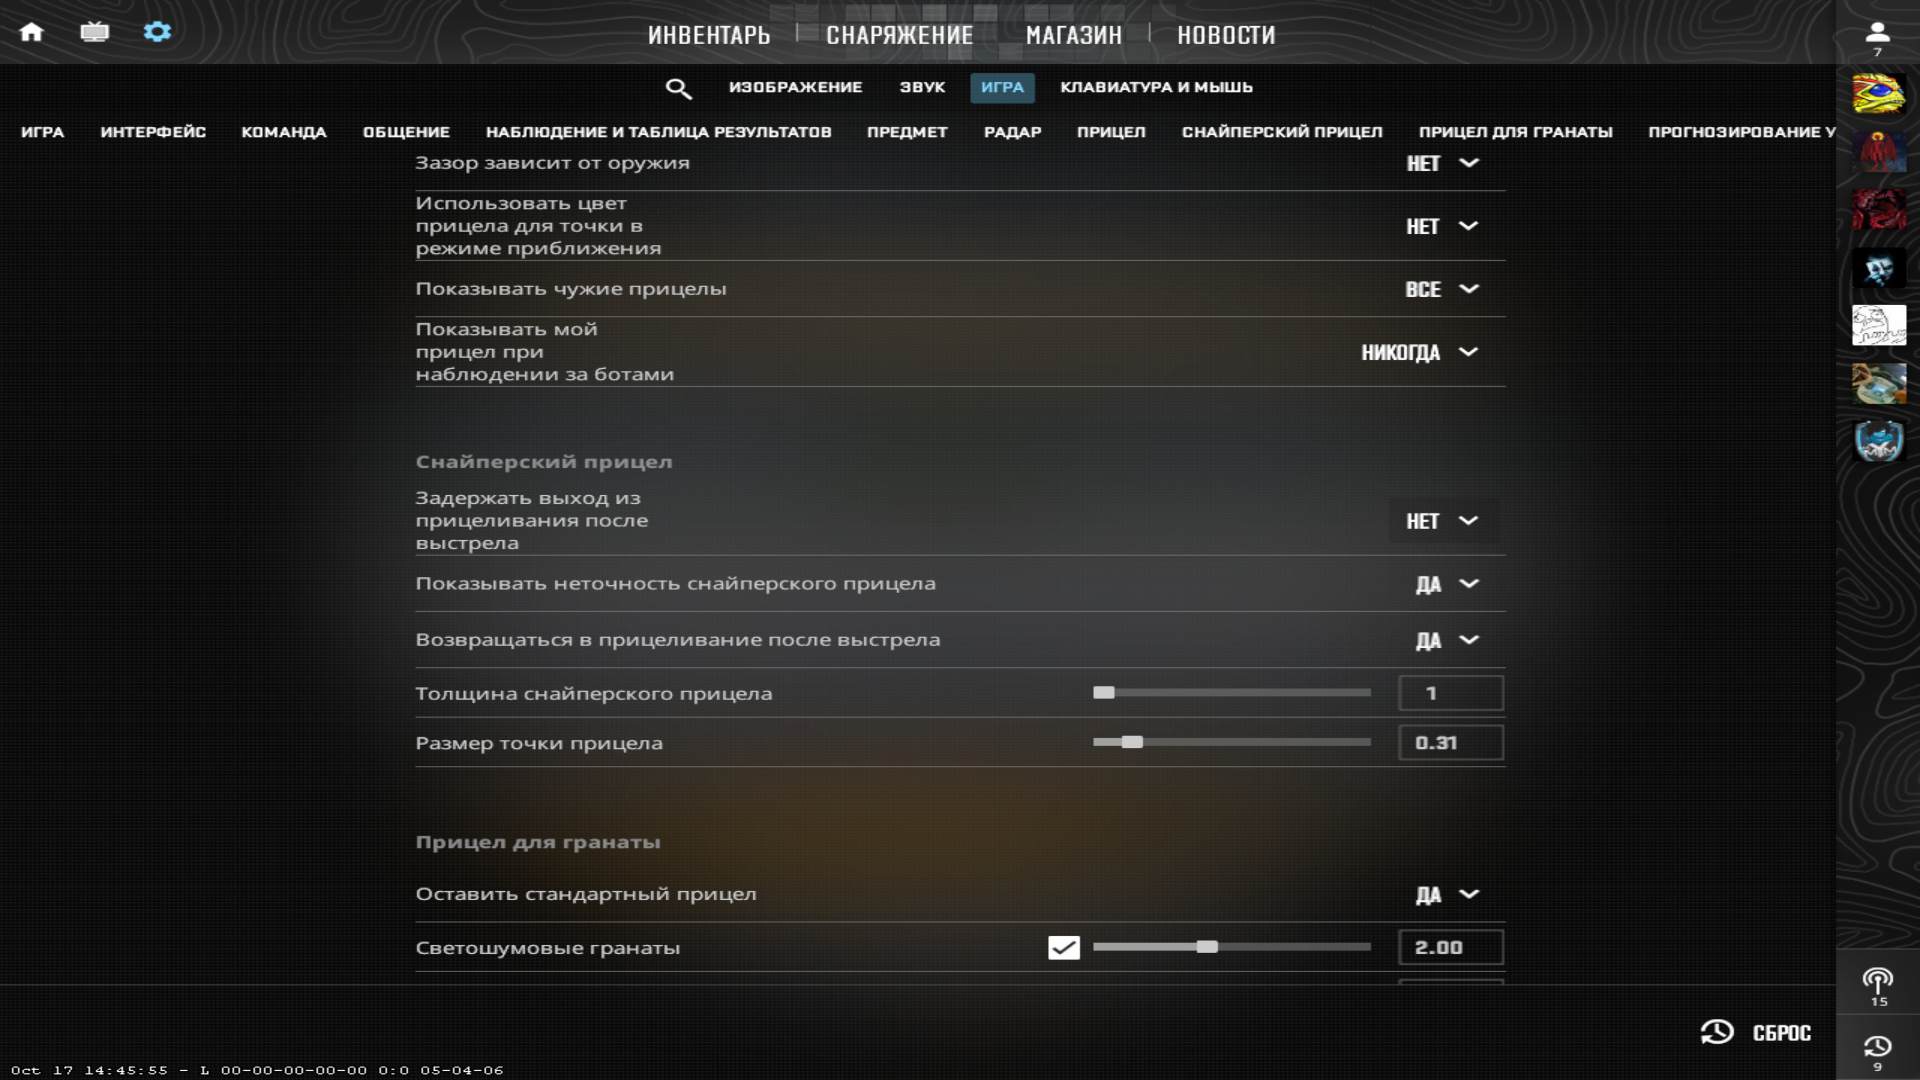This screenshot has width=1920, height=1080.
Task: Click the home icon in top bar
Action: tap(31, 32)
